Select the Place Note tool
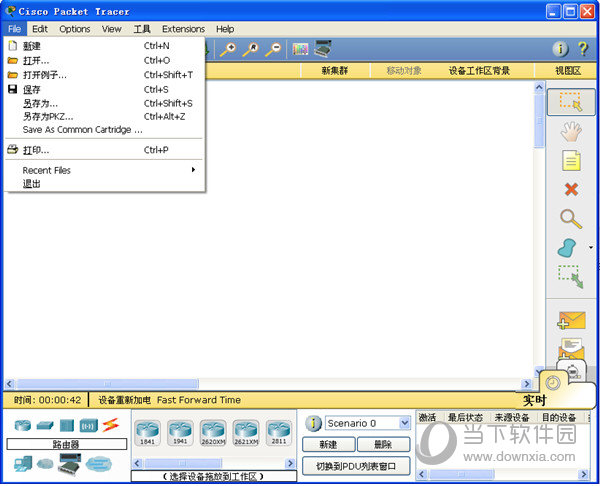This screenshot has height=486, width=600. point(571,161)
